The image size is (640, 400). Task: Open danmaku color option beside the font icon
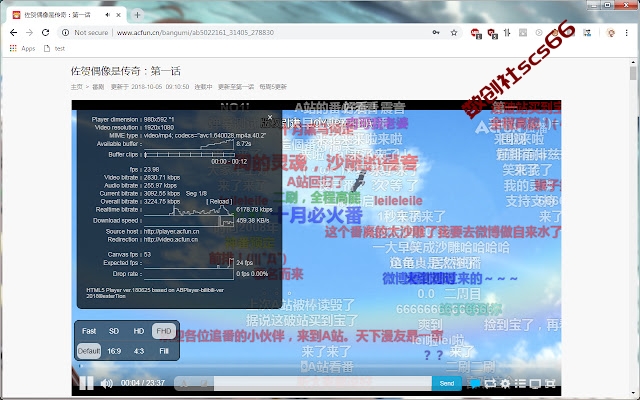[x=204, y=383]
